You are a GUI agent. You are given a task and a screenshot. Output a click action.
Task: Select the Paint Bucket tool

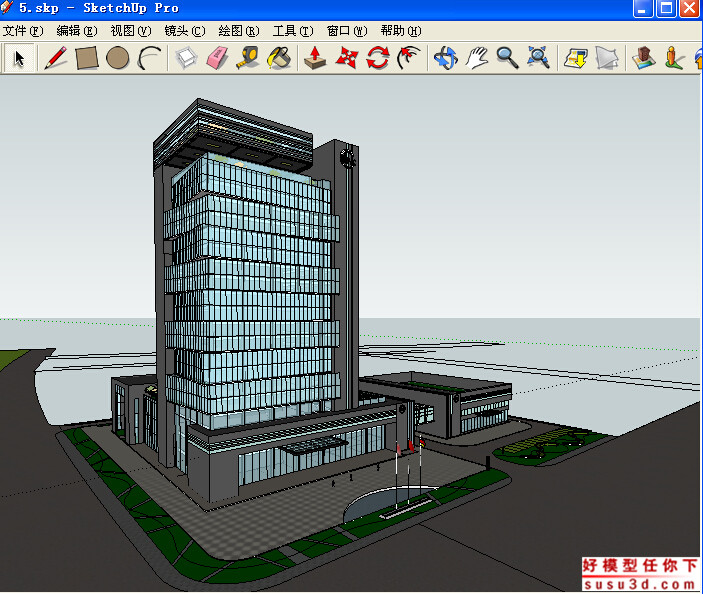279,58
